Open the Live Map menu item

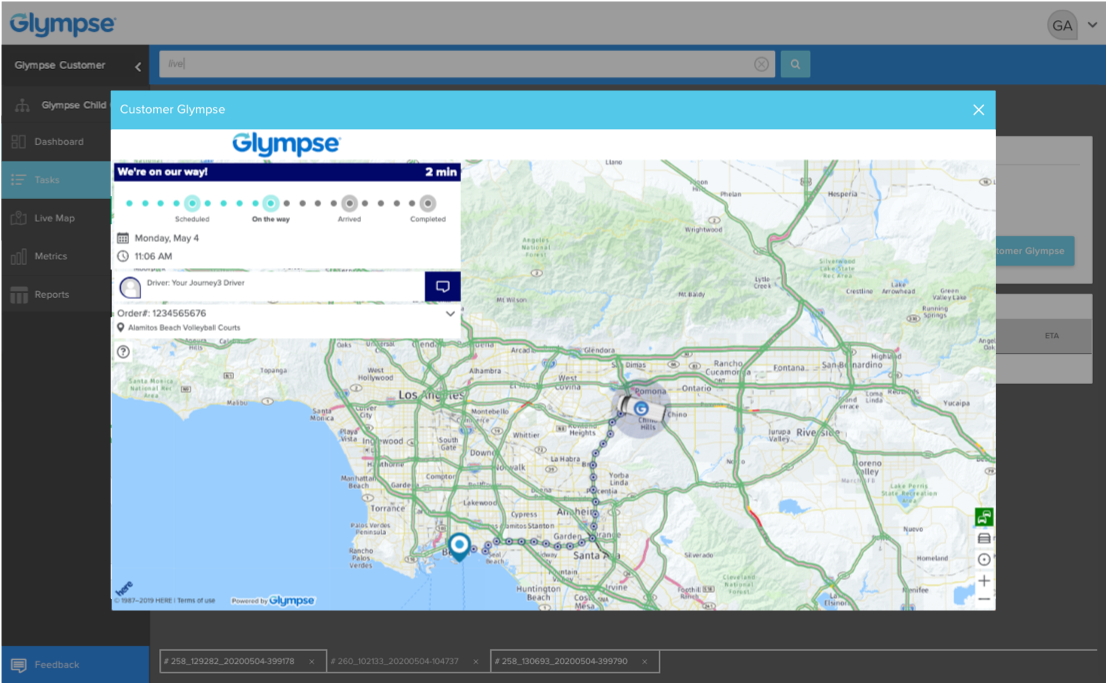(55, 218)
